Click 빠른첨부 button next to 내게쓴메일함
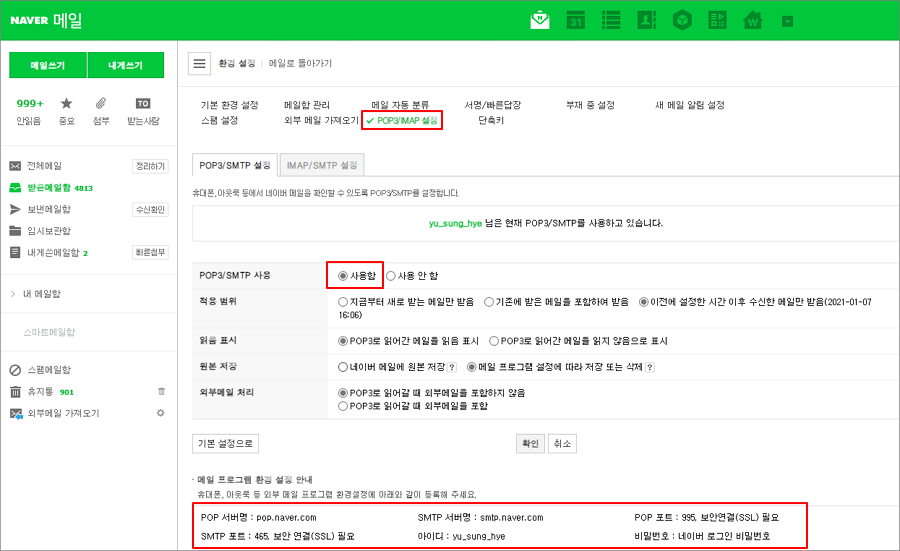Screen dimensions: 900x551 pos(150,253)
